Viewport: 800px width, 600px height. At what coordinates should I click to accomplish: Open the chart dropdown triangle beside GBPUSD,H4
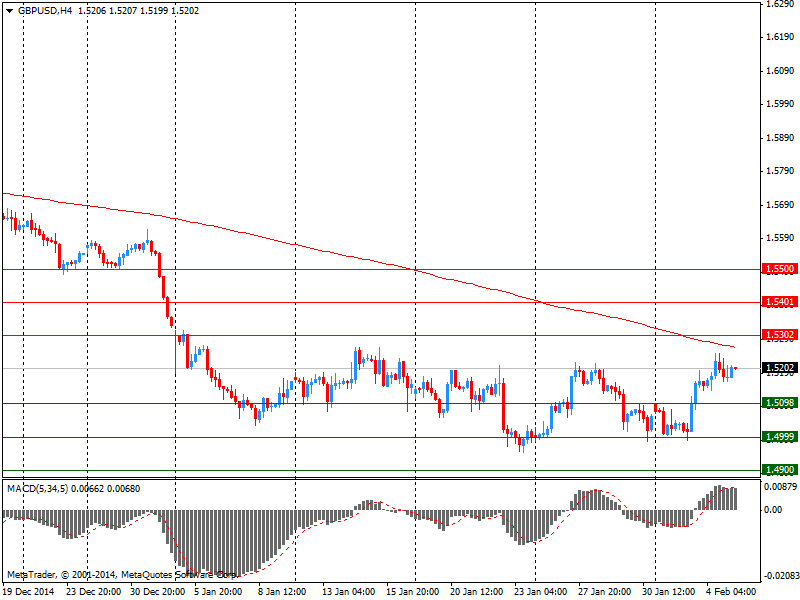[x=10, y=11]
